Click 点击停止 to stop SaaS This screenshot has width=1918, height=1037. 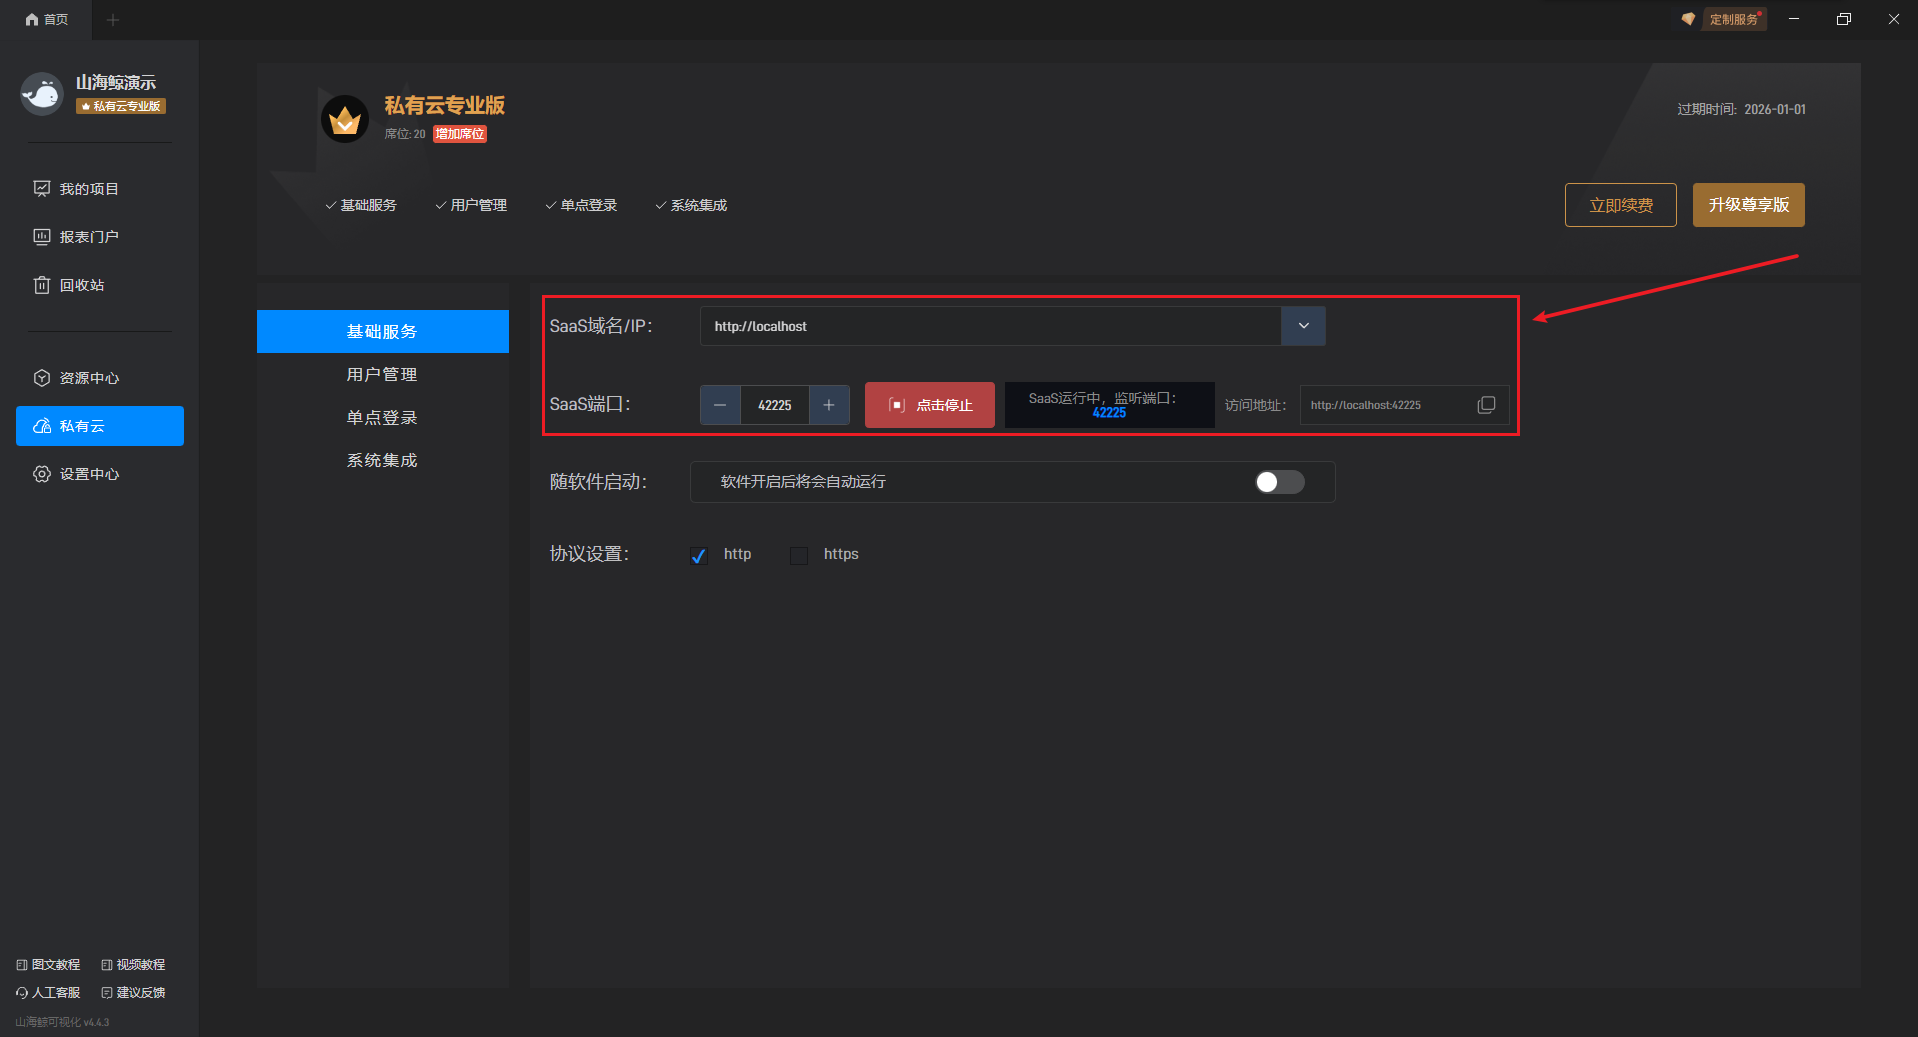tap(930, 405)
